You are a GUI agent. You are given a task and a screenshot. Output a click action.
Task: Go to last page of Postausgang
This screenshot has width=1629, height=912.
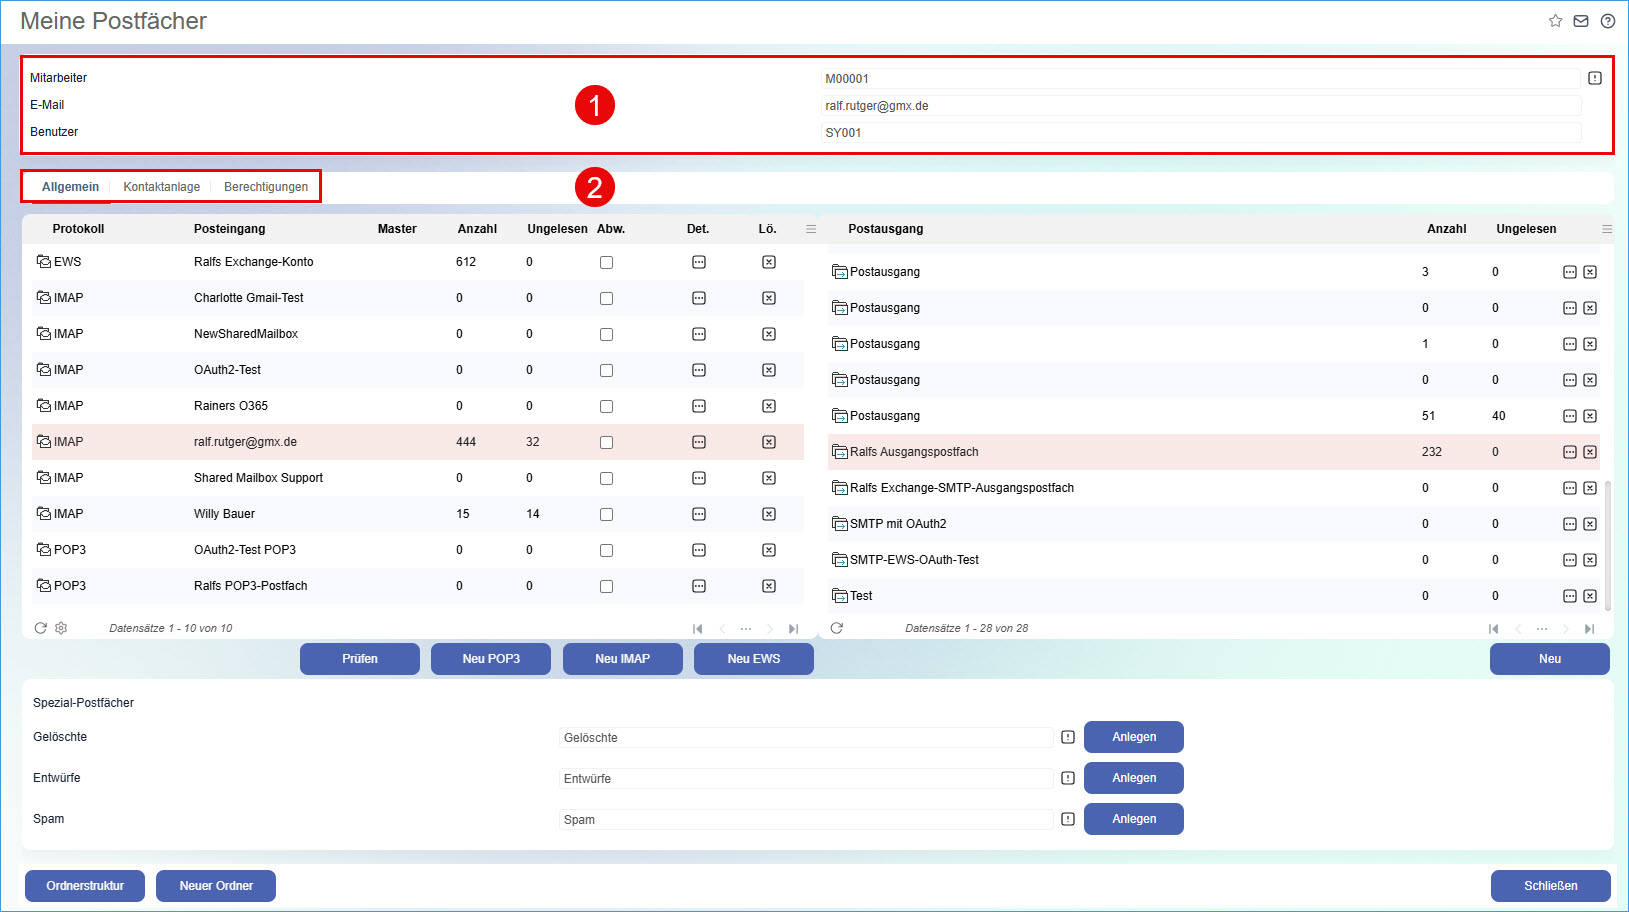[1589, 629]
